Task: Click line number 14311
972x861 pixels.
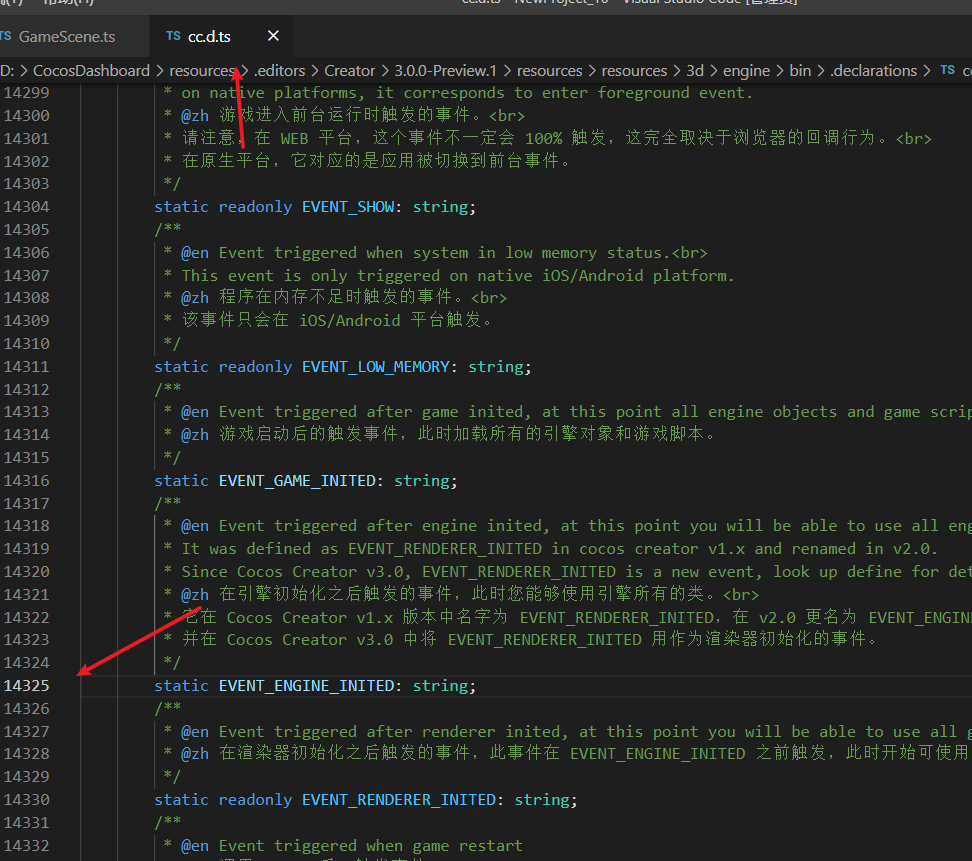Action: coord(27,366)
